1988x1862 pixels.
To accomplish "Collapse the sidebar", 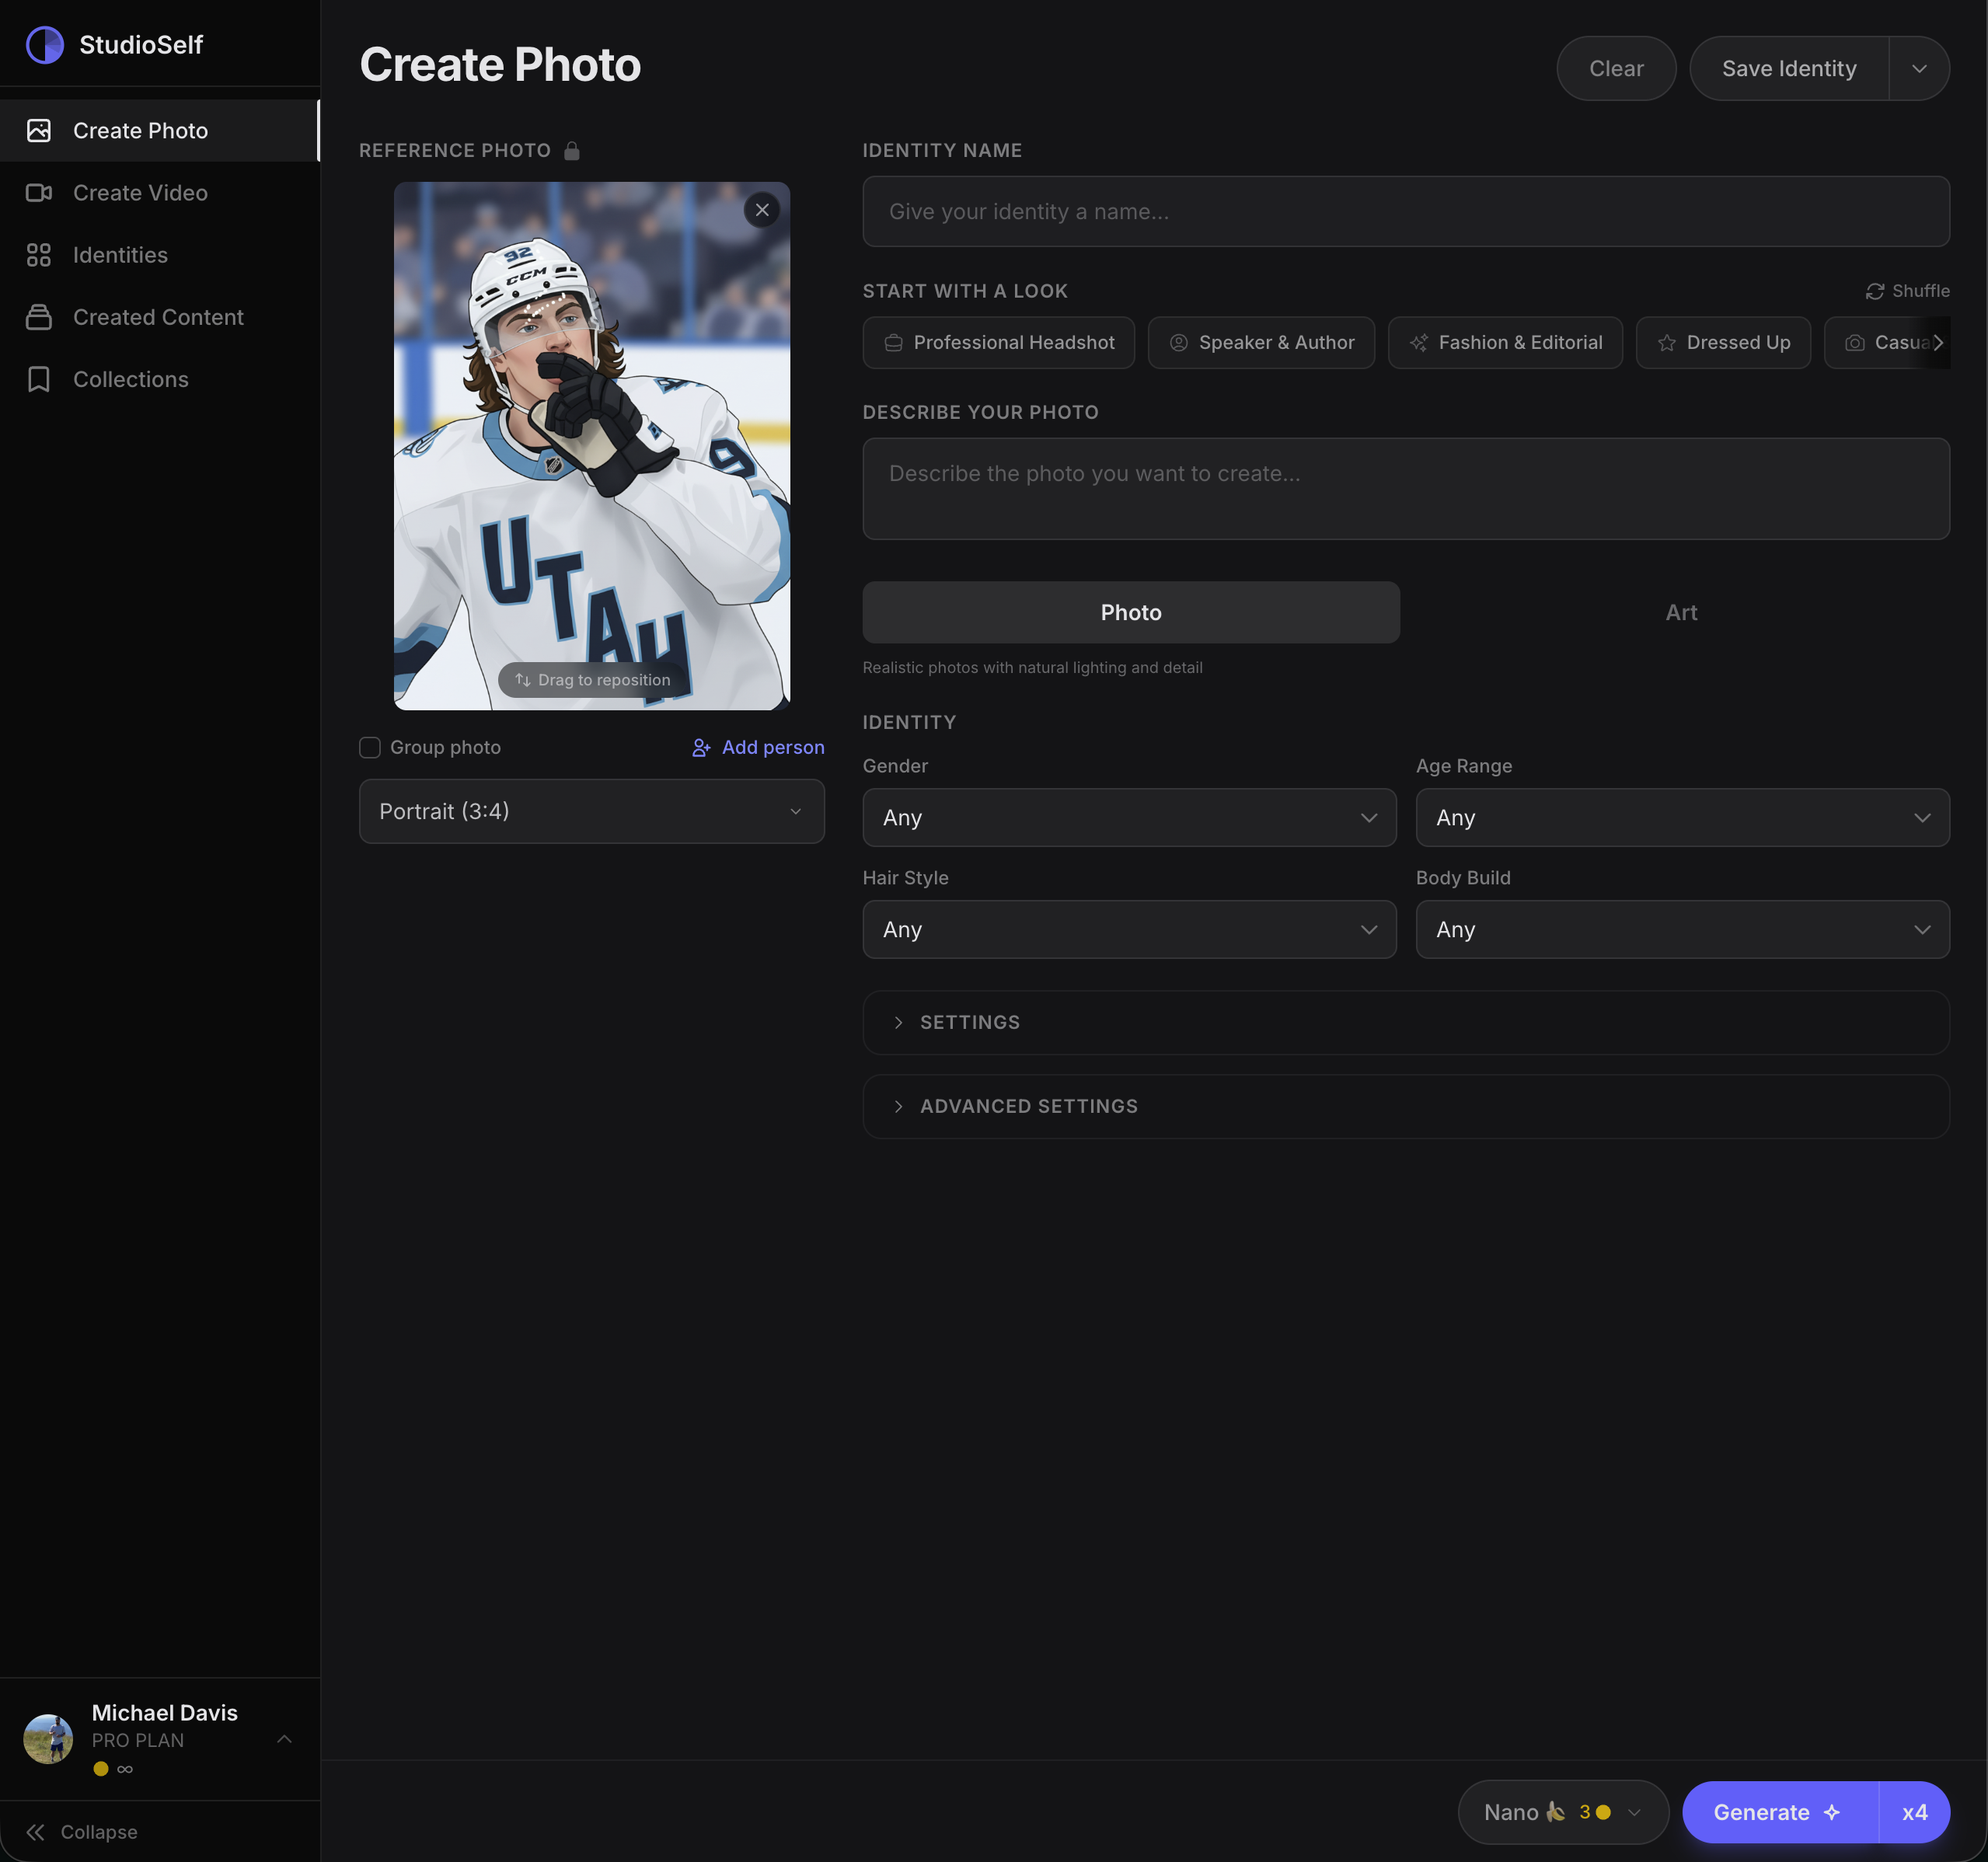I will [82, 1832].
